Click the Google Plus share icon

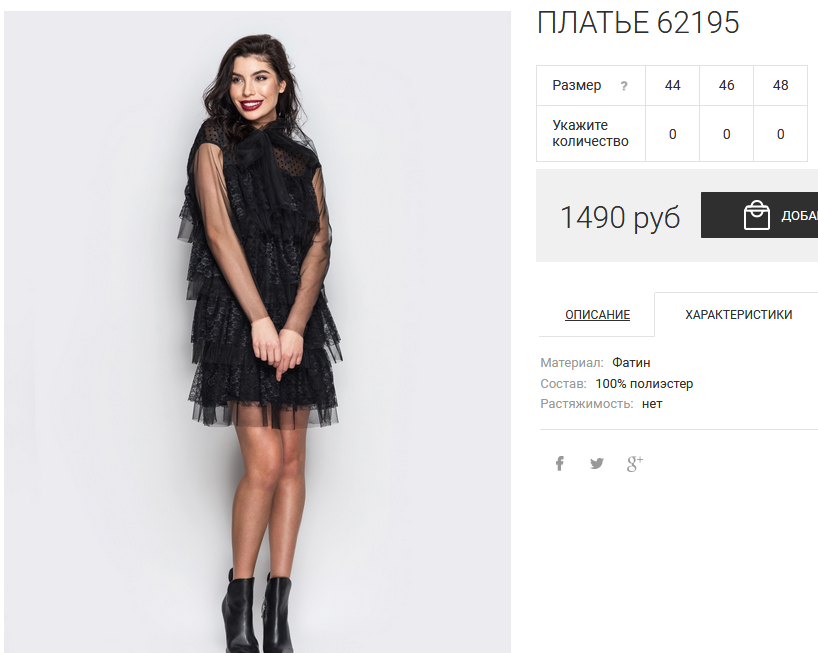[634, 463]
